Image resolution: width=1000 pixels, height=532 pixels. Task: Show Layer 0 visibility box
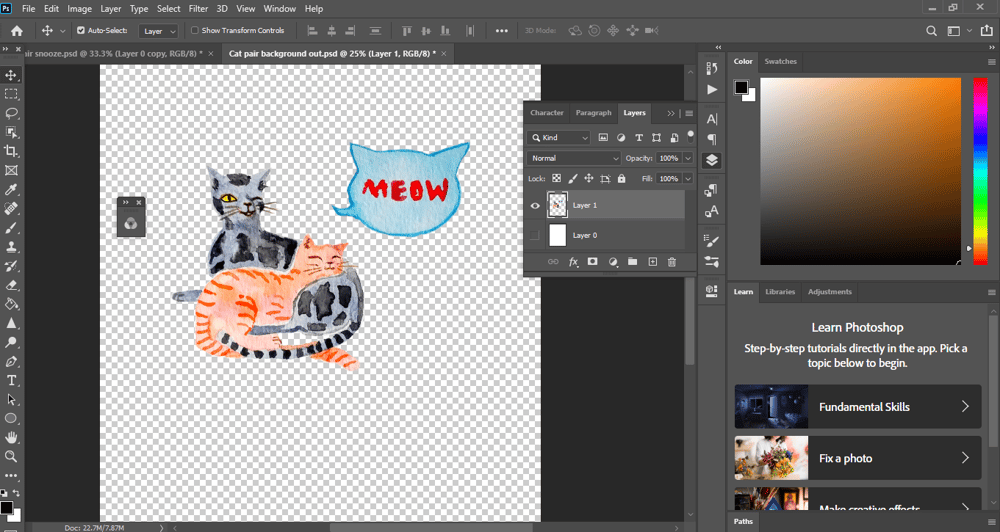534,235
